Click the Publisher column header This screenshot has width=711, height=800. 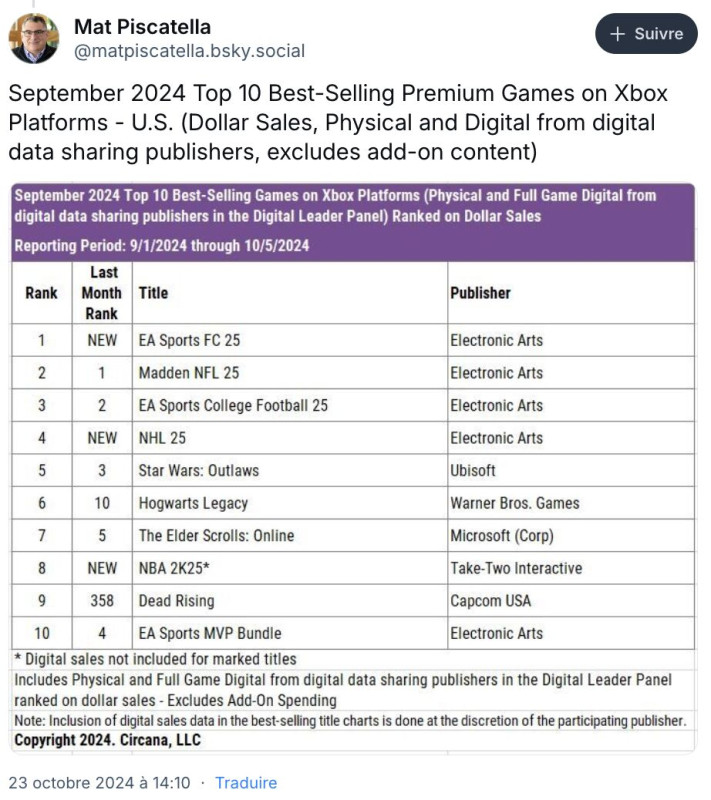571,293
